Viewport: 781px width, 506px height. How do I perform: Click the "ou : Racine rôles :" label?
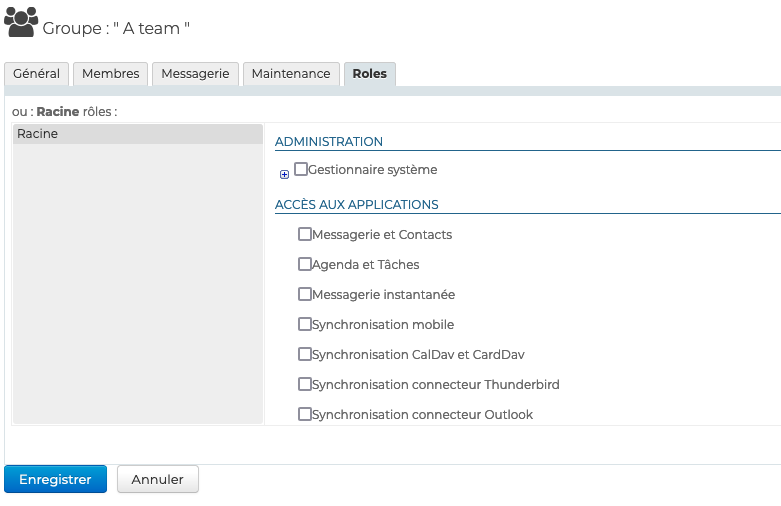click(x=65, y=112)
